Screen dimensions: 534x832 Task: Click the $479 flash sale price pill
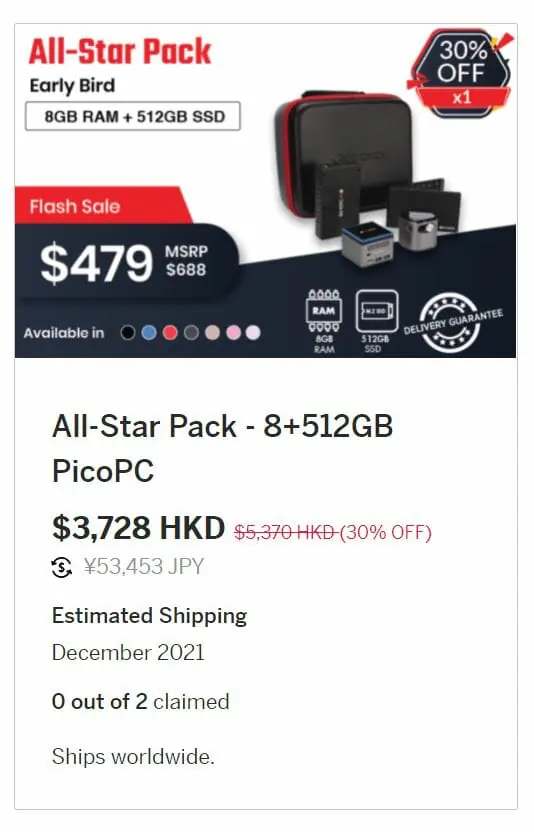click(x=127, y=263)
